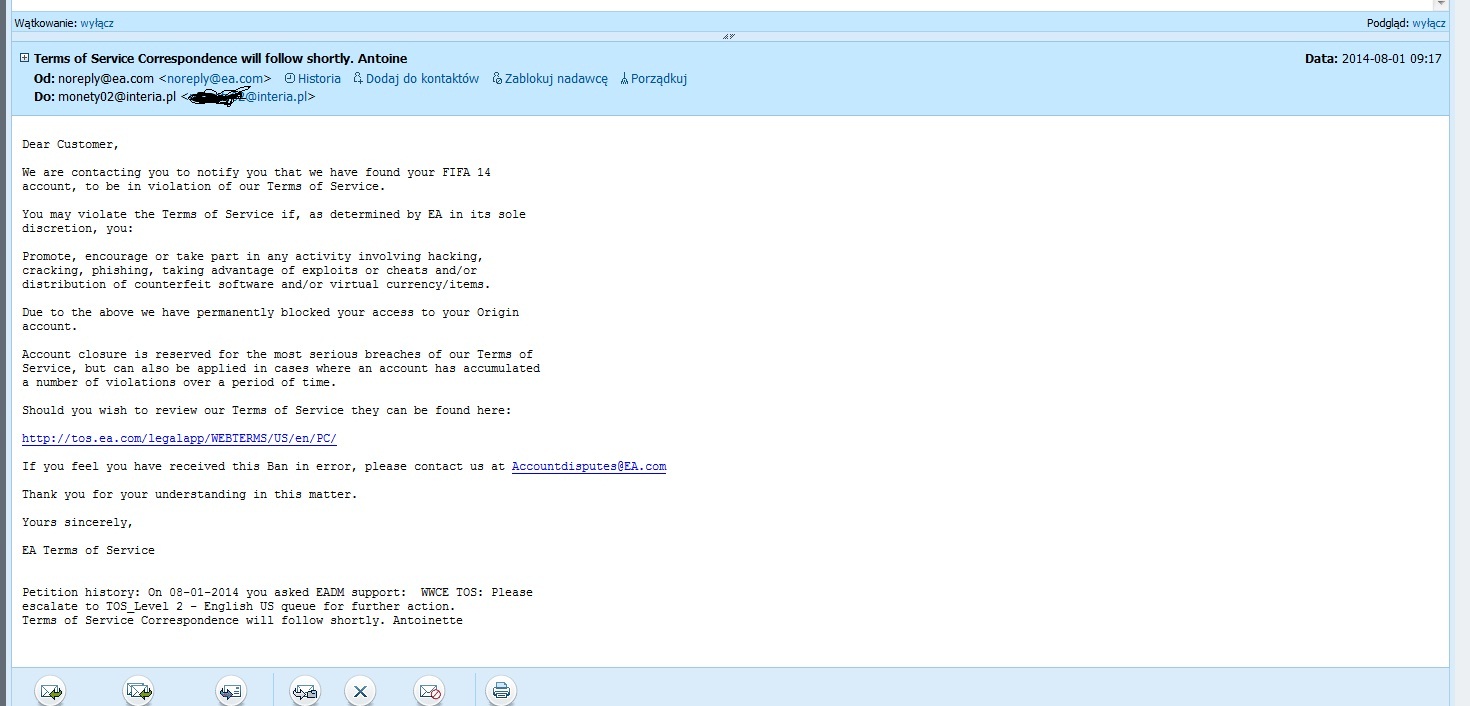Click the 'EA Terms of Service' signature line

(x=88, y=551)
